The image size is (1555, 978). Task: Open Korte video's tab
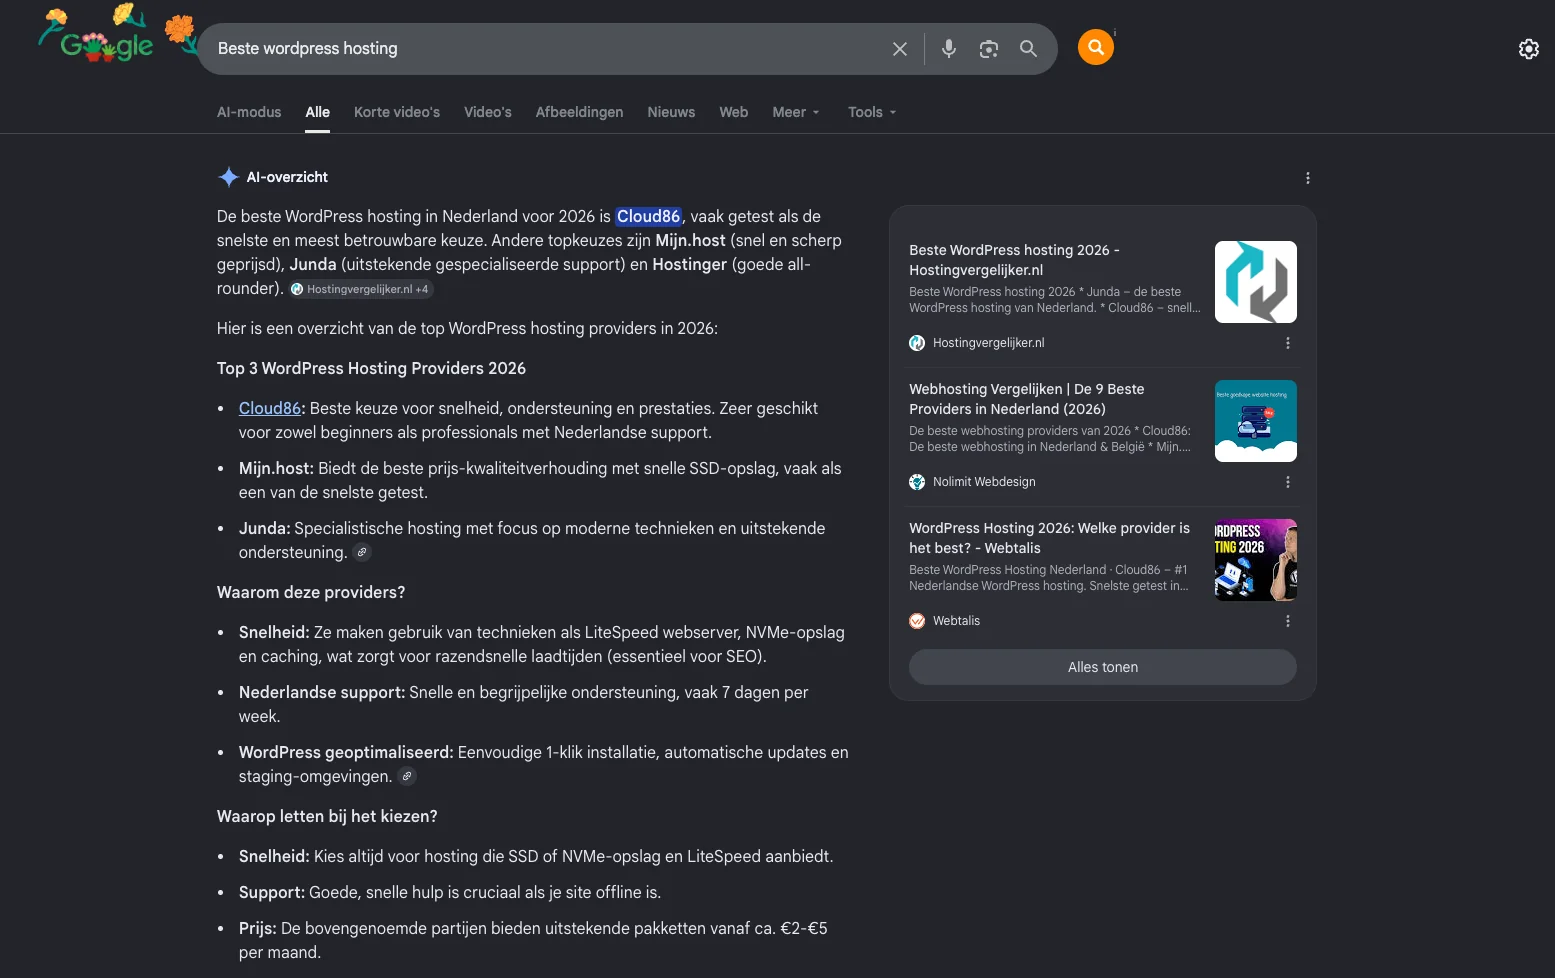tap(397, 112)
